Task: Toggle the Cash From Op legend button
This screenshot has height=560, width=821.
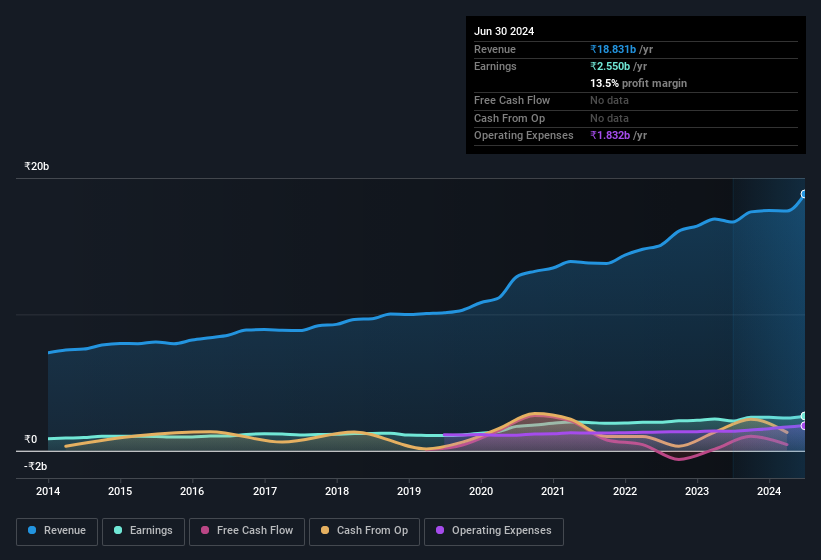Action: (364, 531)
